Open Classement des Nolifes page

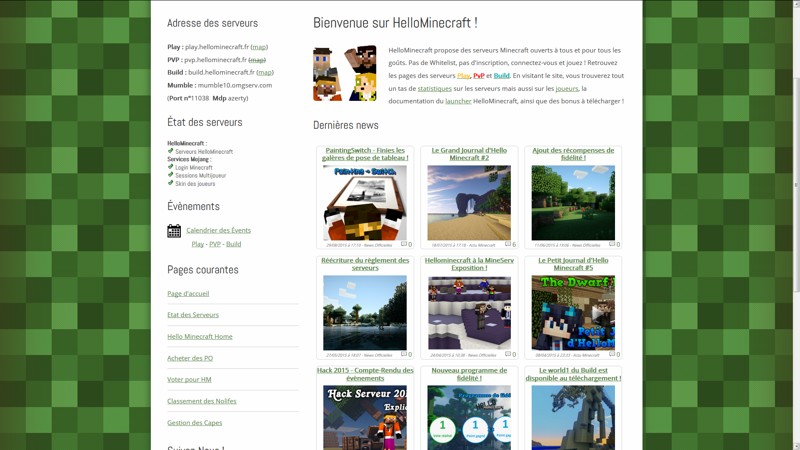[x=202, y=401]
